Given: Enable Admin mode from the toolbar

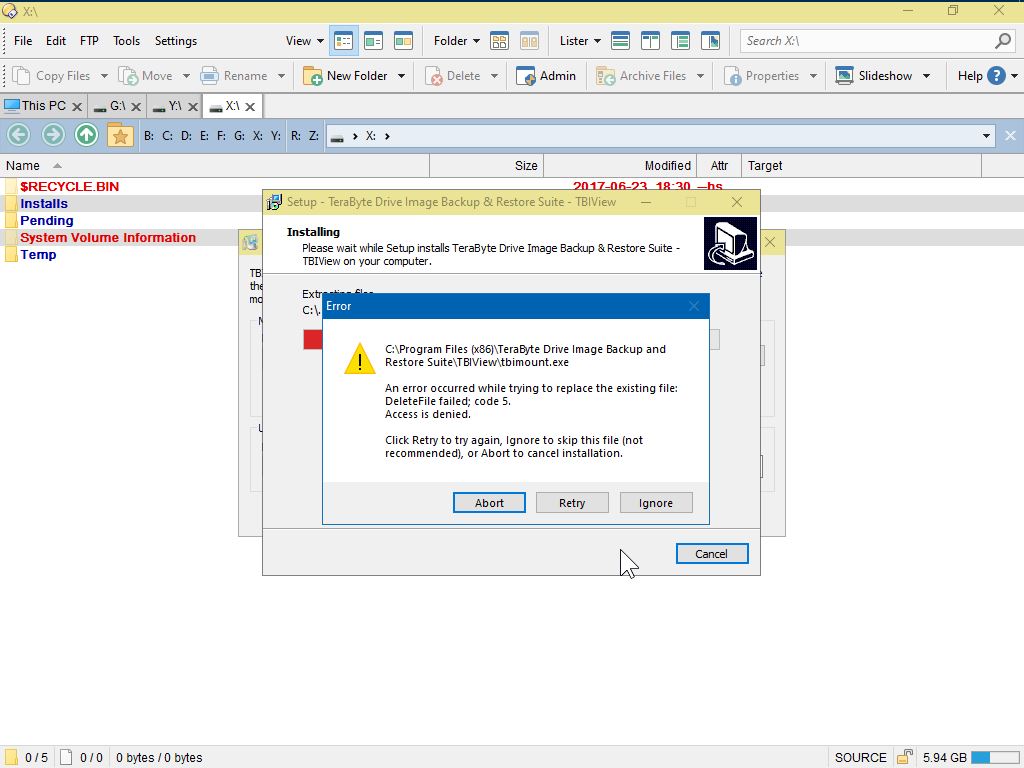Looking at the screenshot, I should 546,76.
